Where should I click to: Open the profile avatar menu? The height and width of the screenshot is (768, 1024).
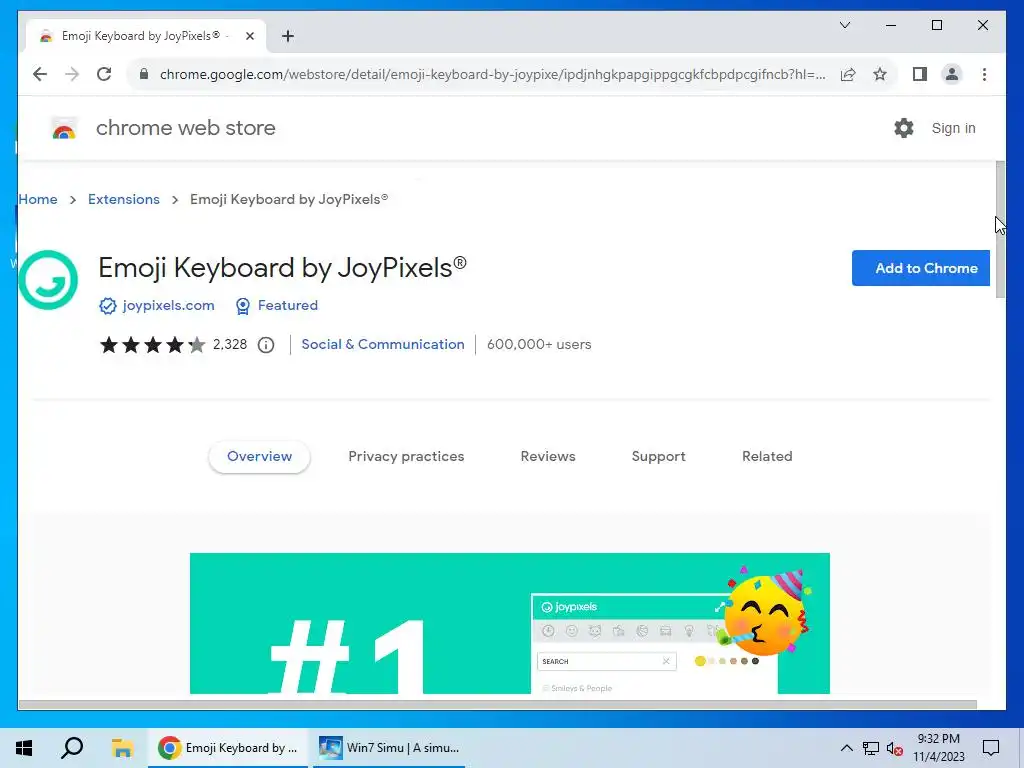[x=952, y=74]
